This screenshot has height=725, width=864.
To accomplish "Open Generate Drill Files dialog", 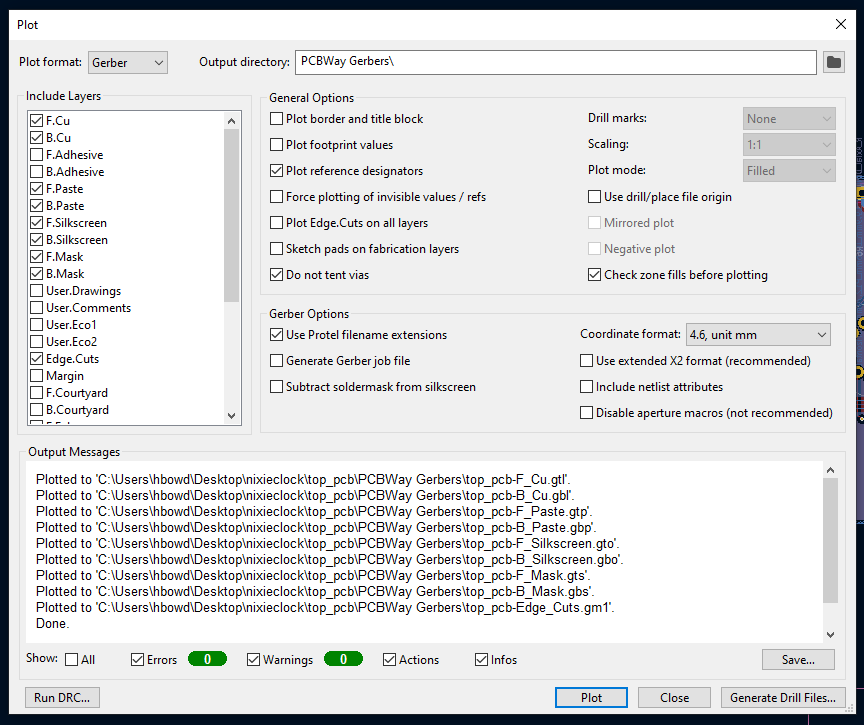I will 783,698.
